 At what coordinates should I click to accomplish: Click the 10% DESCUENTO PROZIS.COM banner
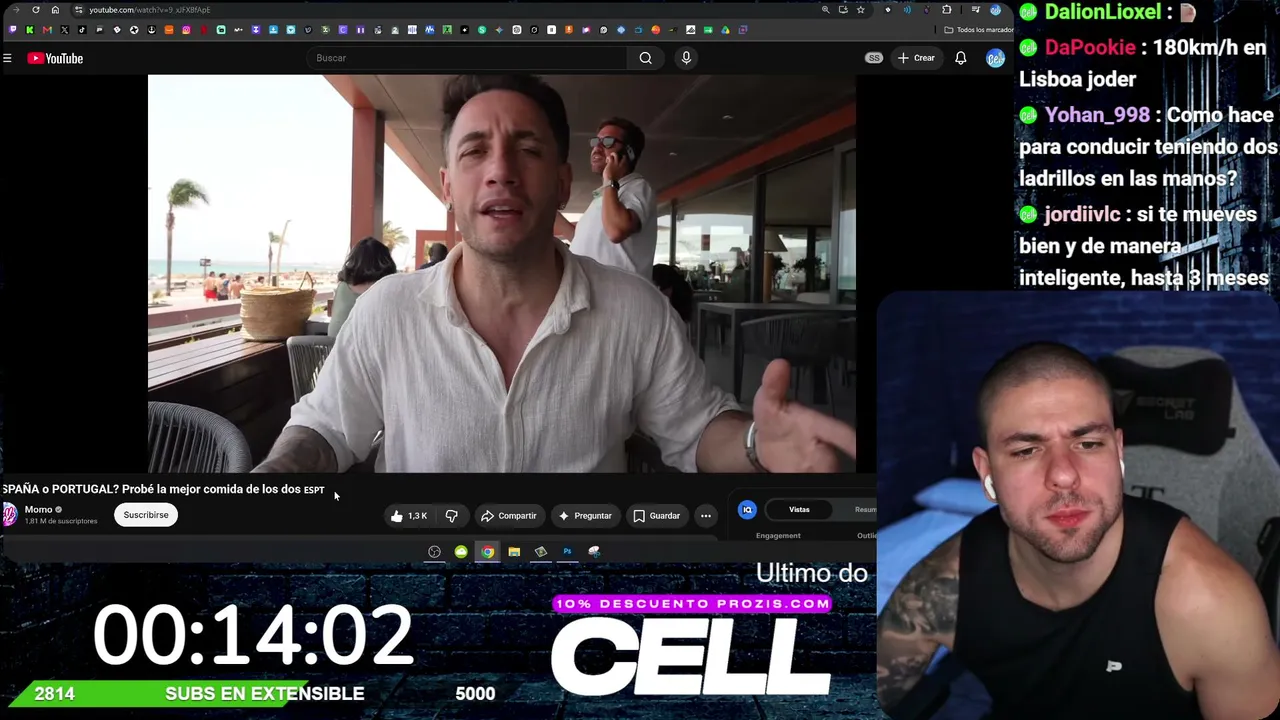692,604
